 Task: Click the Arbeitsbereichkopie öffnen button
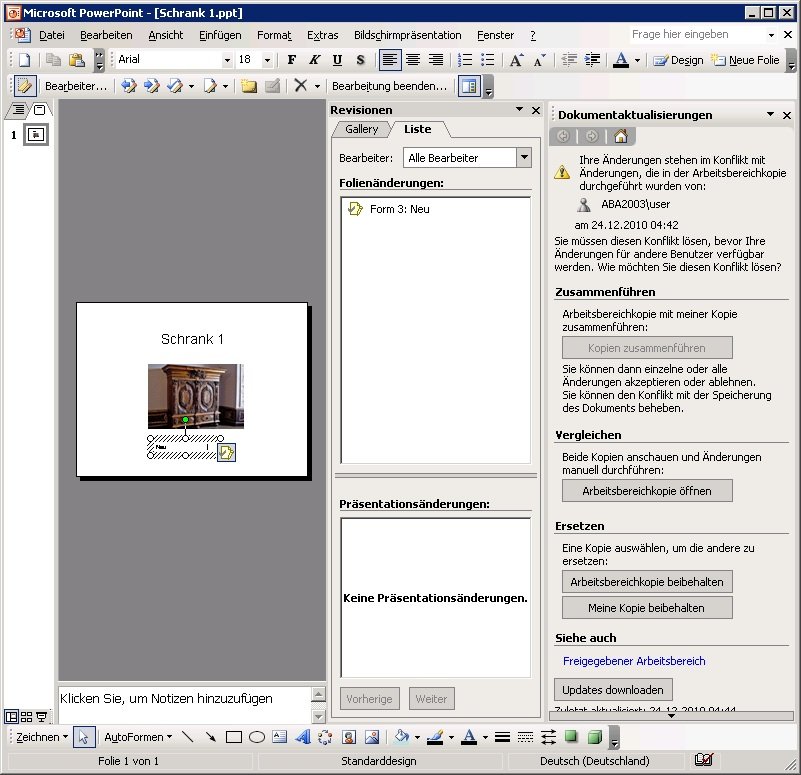(647, 491)
